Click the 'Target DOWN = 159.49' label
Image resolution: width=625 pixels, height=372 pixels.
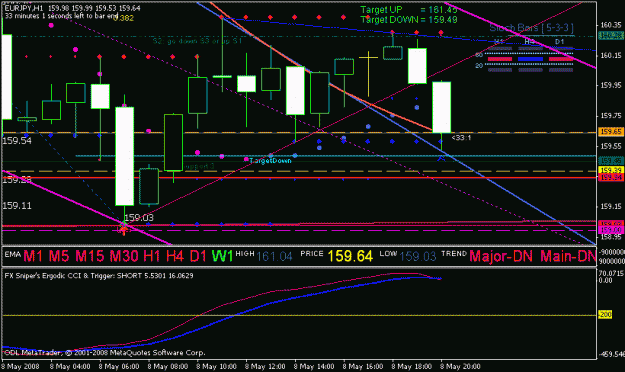click(409, 20)
